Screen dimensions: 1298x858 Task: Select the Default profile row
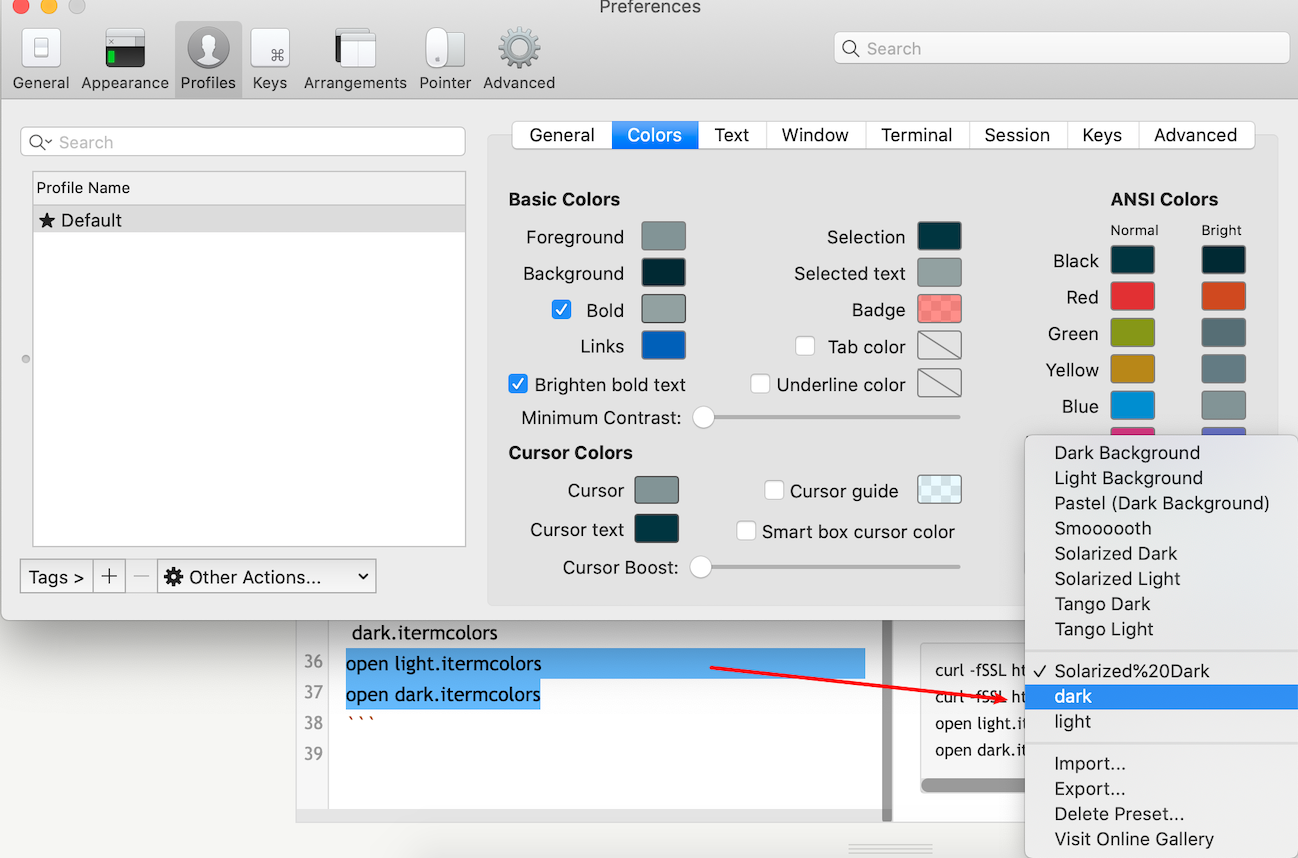249,220
